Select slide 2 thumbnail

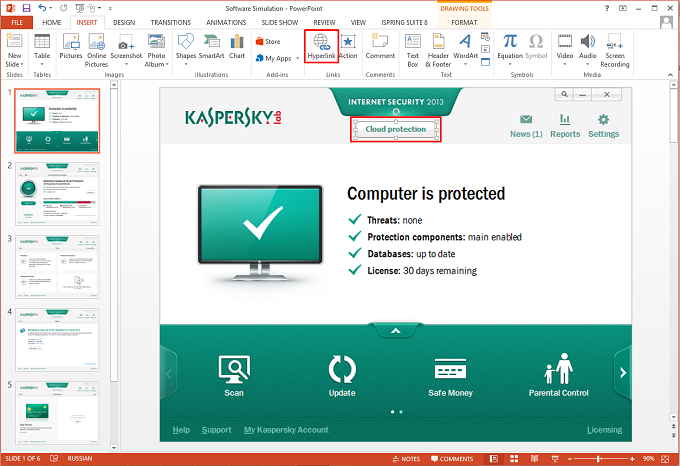pyautogui.click(x=57, y=194)
